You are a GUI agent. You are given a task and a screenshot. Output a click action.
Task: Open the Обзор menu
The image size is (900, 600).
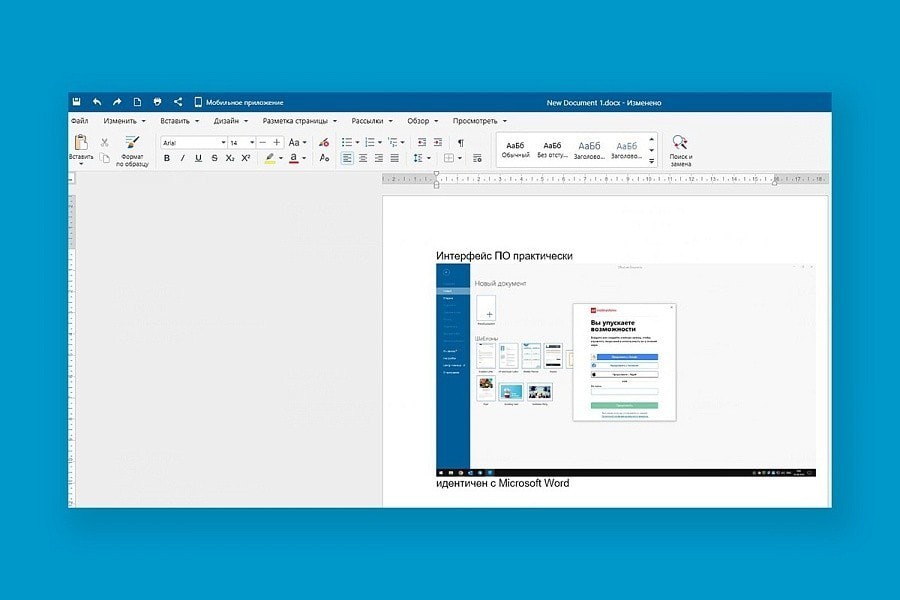point(422,121)
